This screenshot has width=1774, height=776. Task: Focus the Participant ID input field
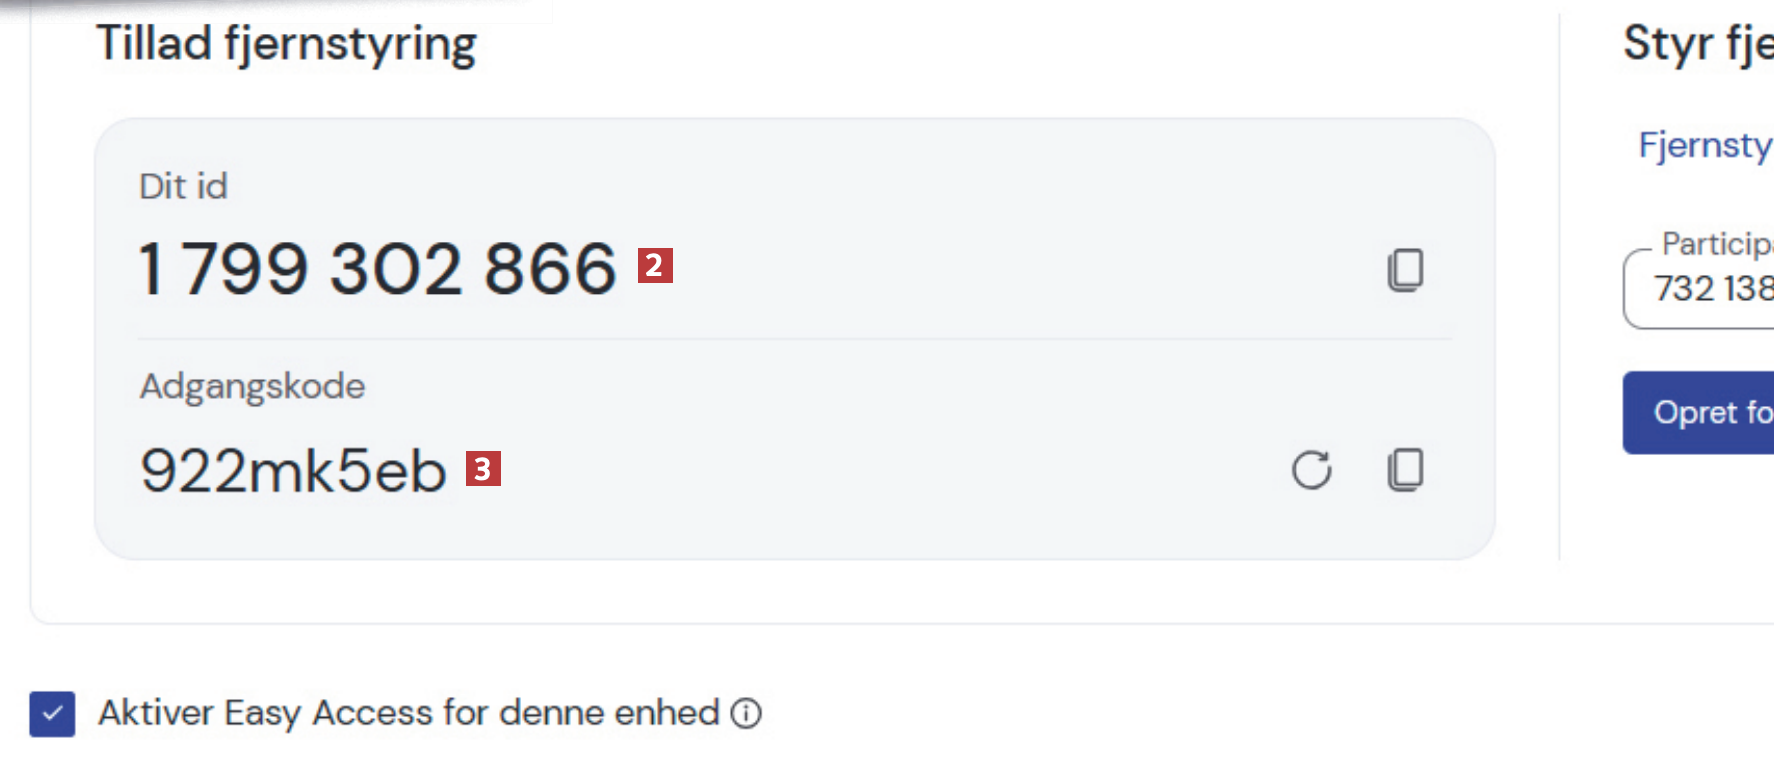click(1698, 288)
